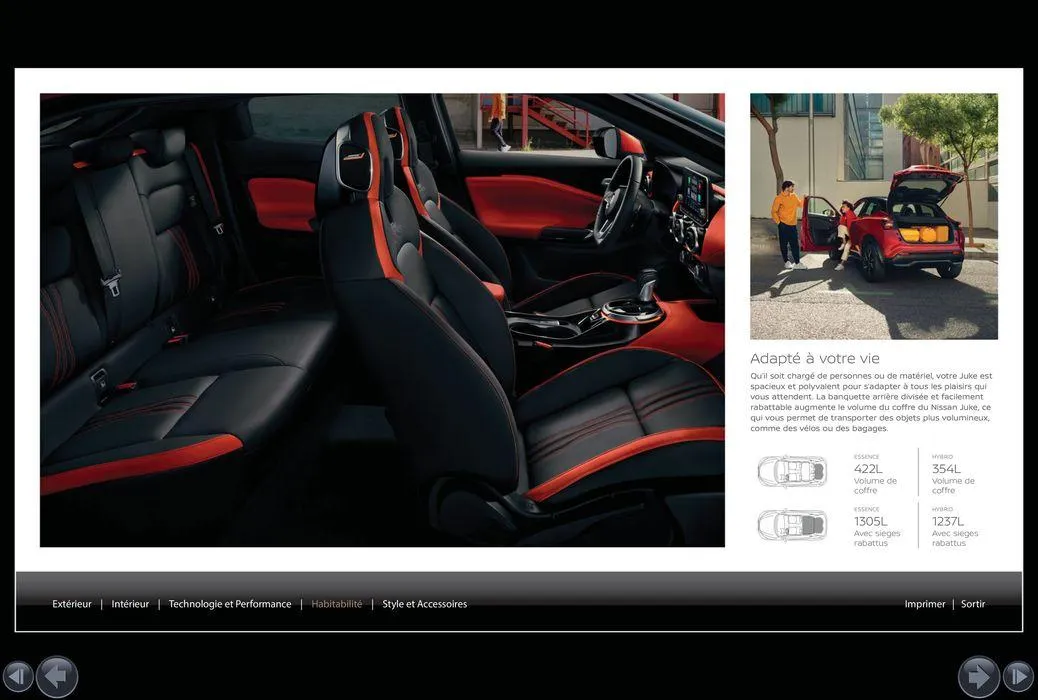Click the 1237L hybrid folded seats figure

(948, 521)
